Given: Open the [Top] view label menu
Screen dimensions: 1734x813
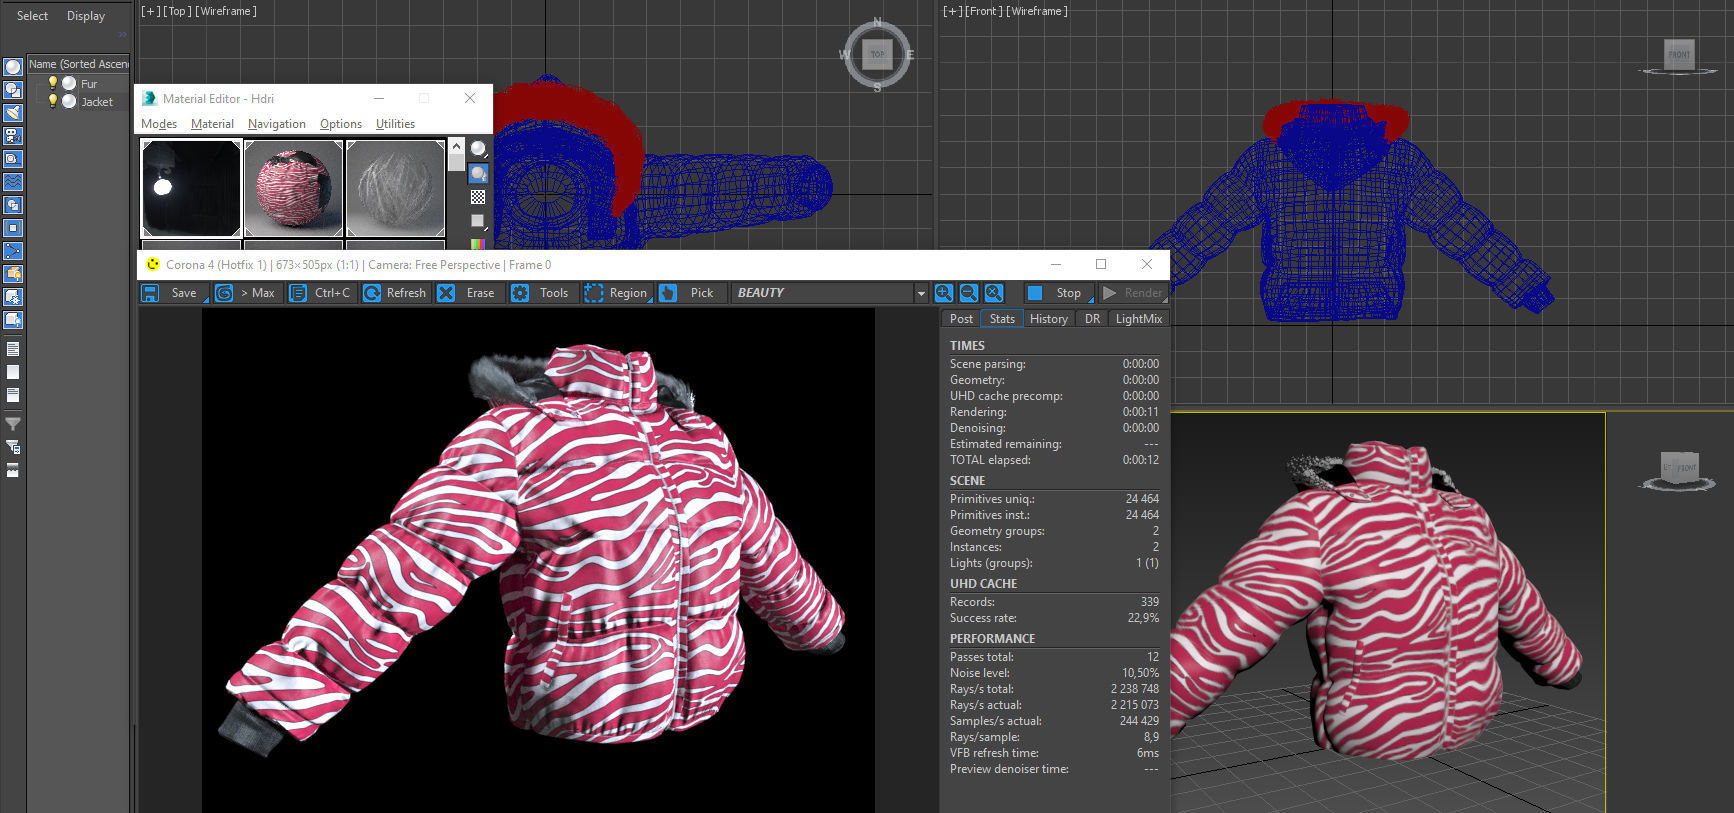Looking at the screenshot, I should pyautogui.click(x=177, y=11).
